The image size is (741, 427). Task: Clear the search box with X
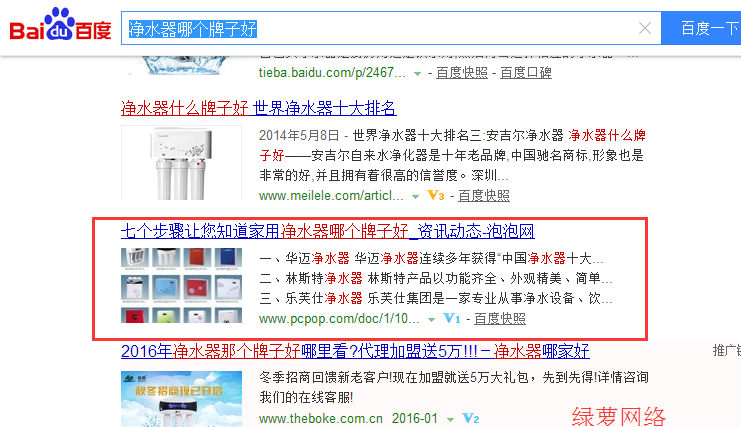click(x=645, y=28)
